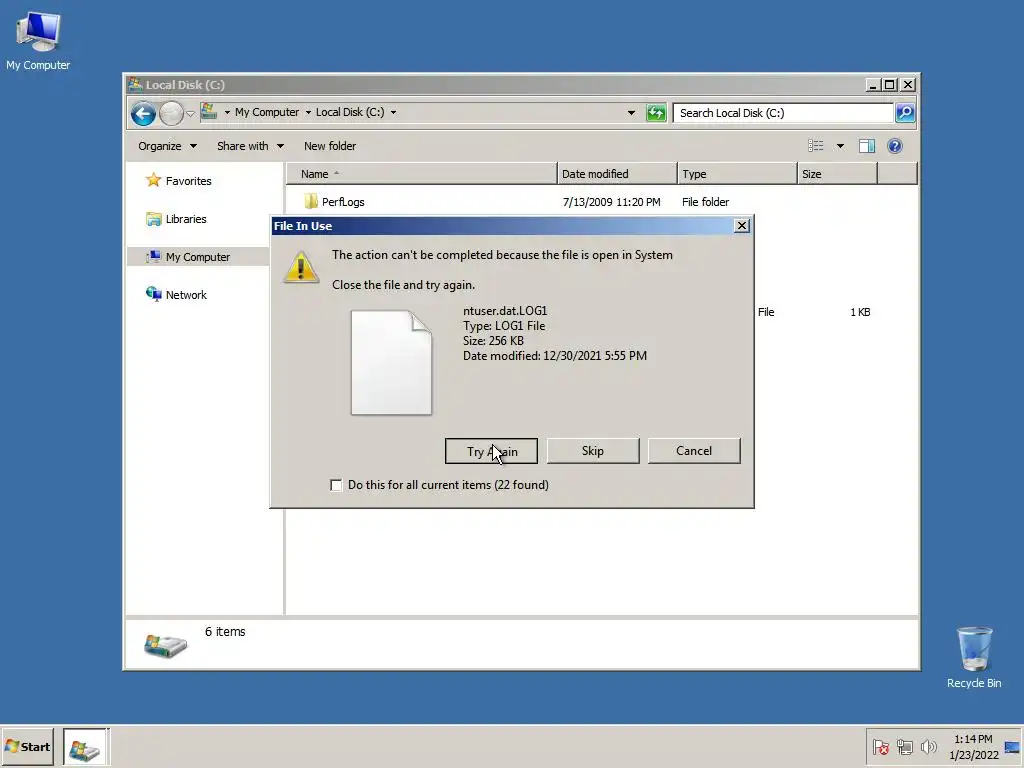Expand the arrow after My Computer breadcrumb
1024x768 pixels.
point(308,112)
